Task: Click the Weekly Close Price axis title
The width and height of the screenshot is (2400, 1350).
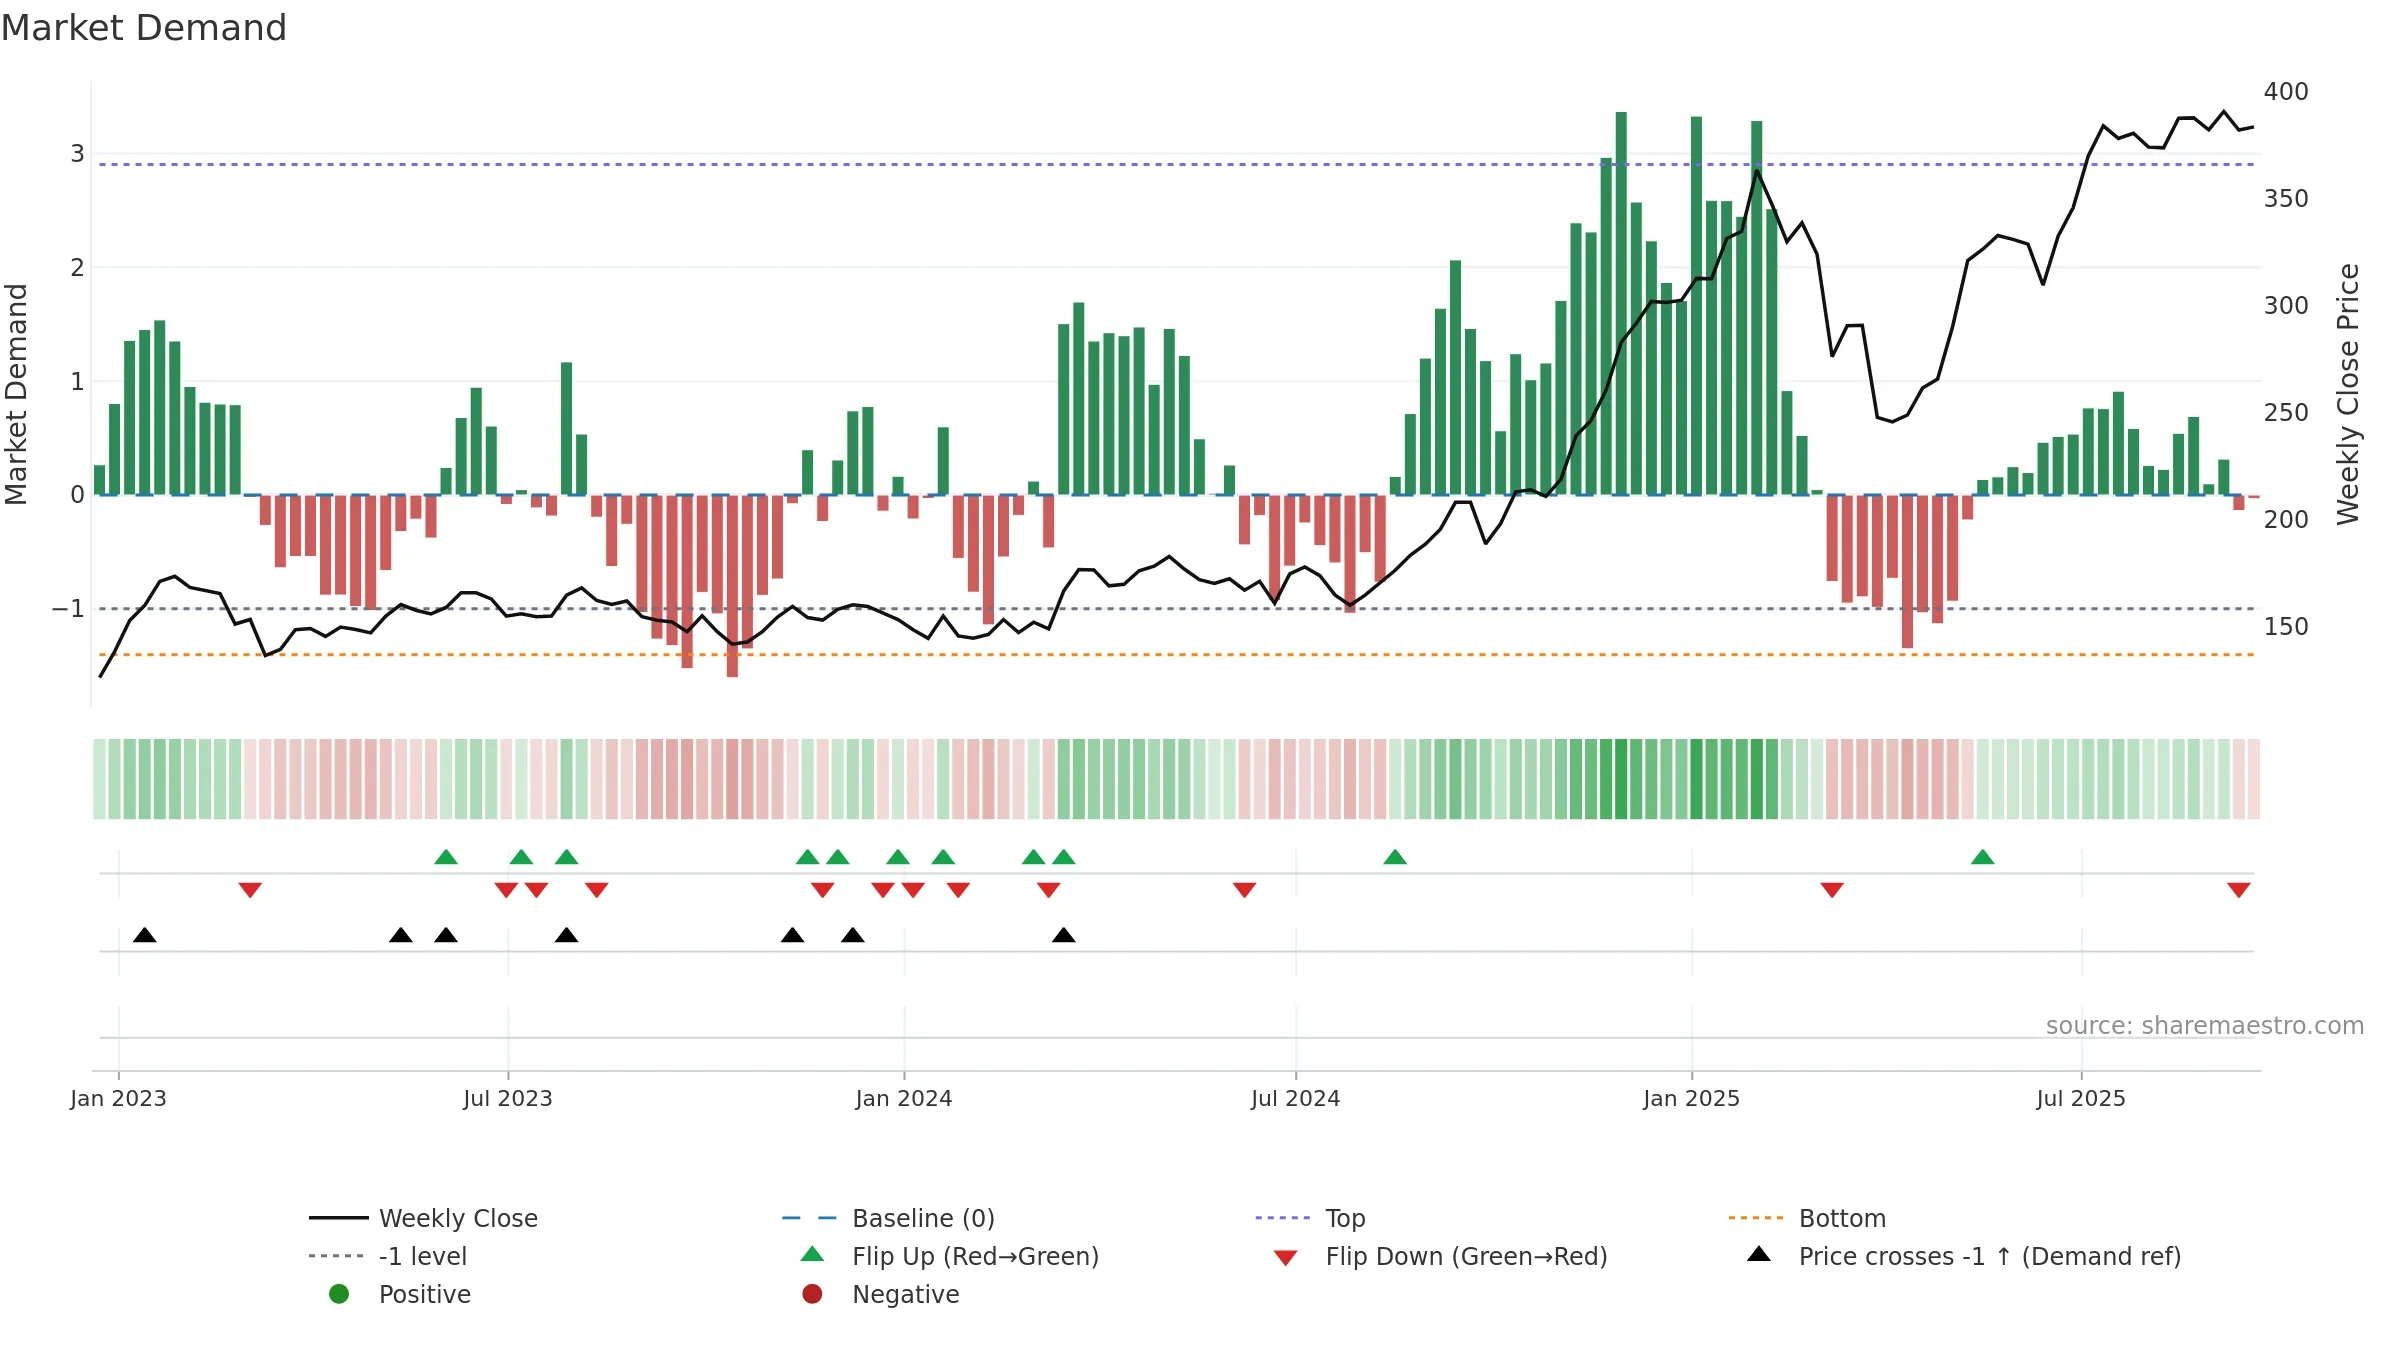Action: click(2348, 394)
